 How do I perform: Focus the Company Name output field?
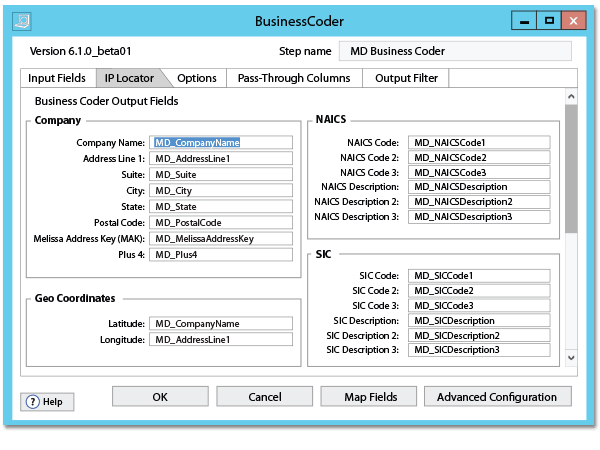221,142
